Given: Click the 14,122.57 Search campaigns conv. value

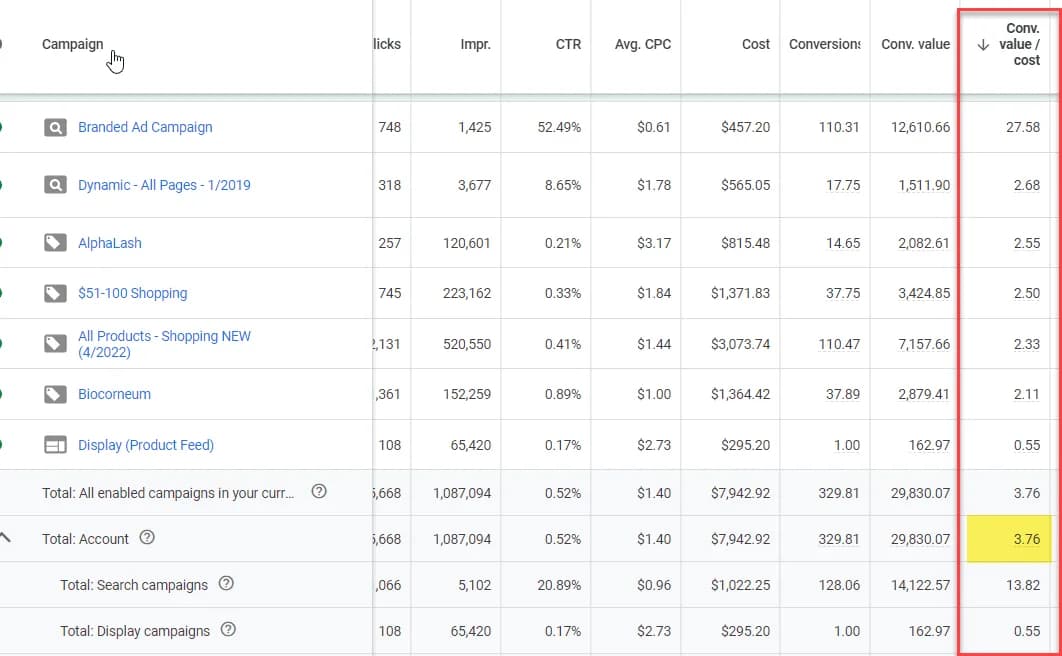Looking at the screenshot, I should (920, 585).
